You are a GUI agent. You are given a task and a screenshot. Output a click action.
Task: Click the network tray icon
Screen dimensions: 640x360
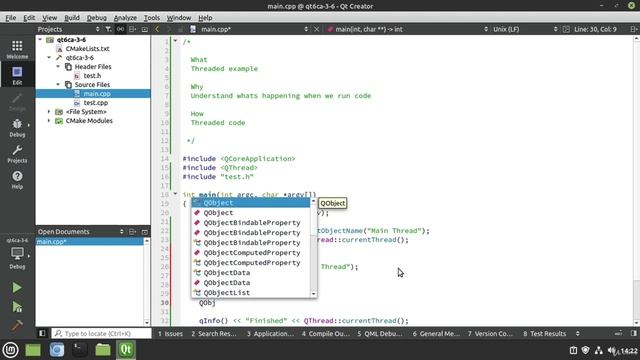coord(599,350)
